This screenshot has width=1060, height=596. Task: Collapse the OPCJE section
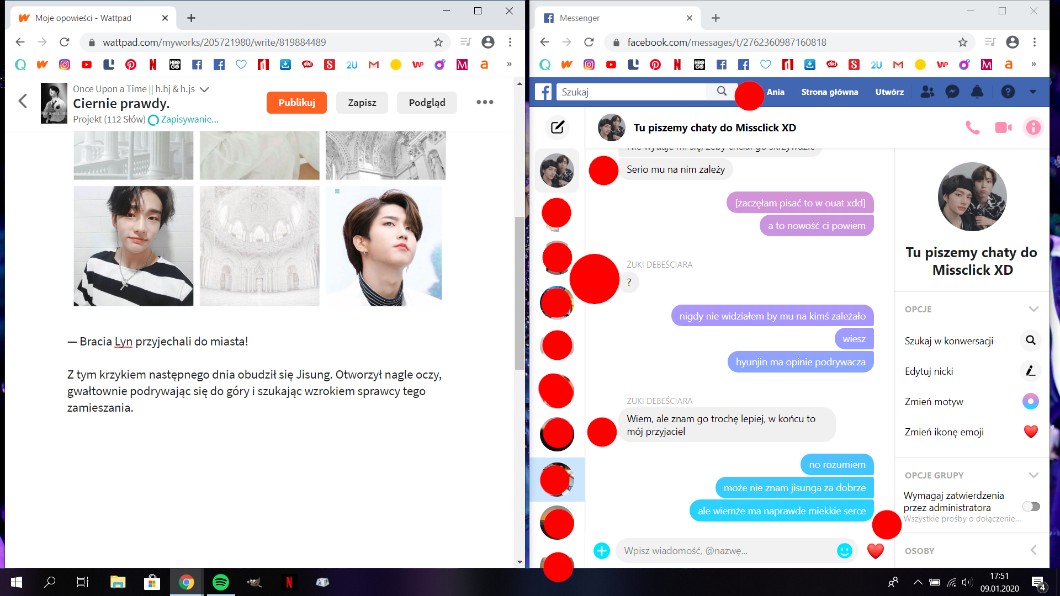[1033, 310]
